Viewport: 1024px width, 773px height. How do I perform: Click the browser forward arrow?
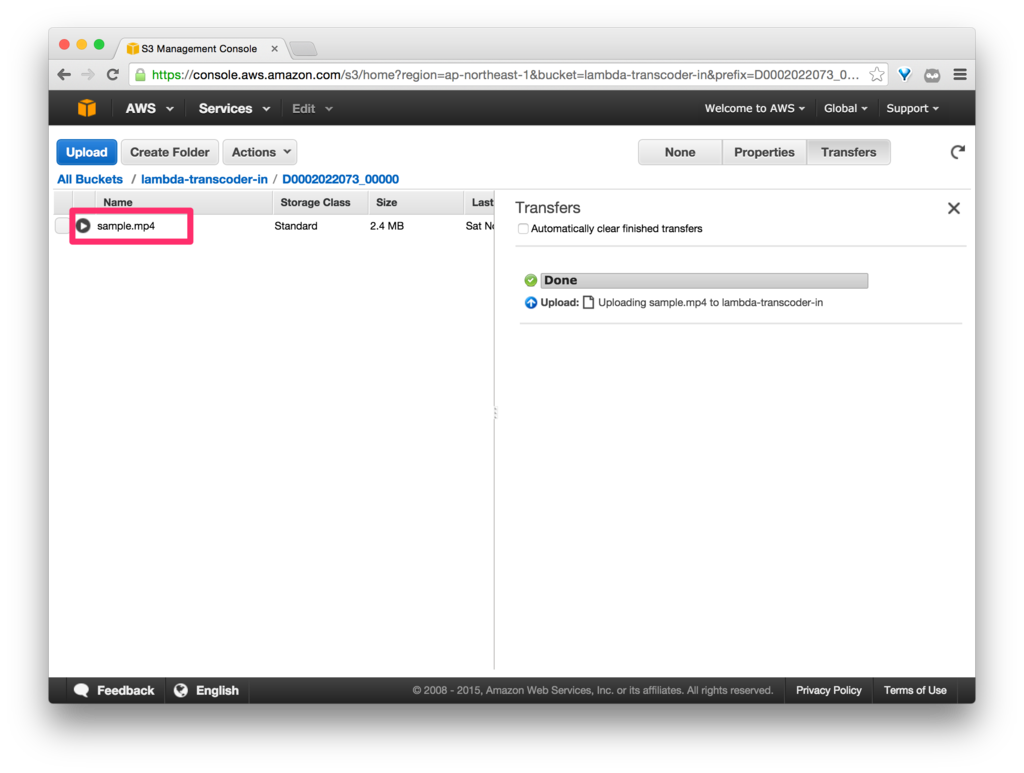(88, 74)
